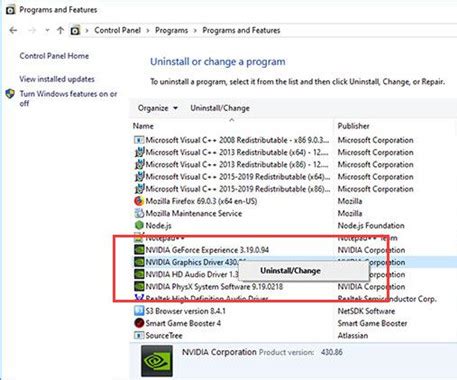This screenshot has height=380, width=457.
Task: Select NVIDIA PhysX System Software 9.19.0218
Action: click(x=214, y=287)
